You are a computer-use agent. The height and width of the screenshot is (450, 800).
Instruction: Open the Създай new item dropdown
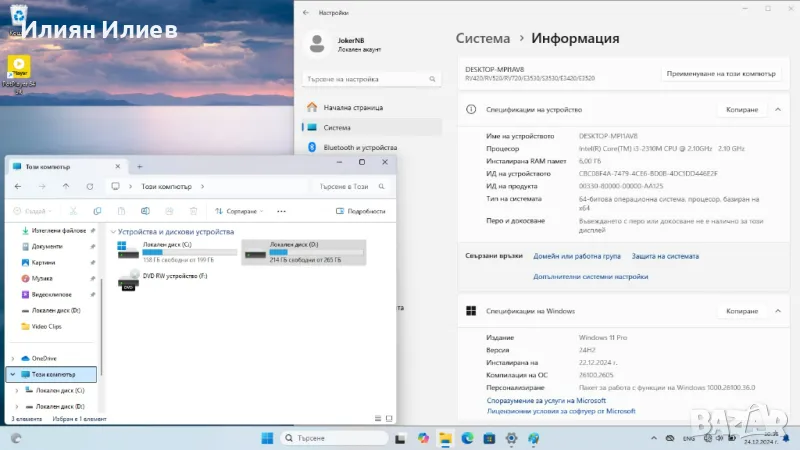[33, 211]
